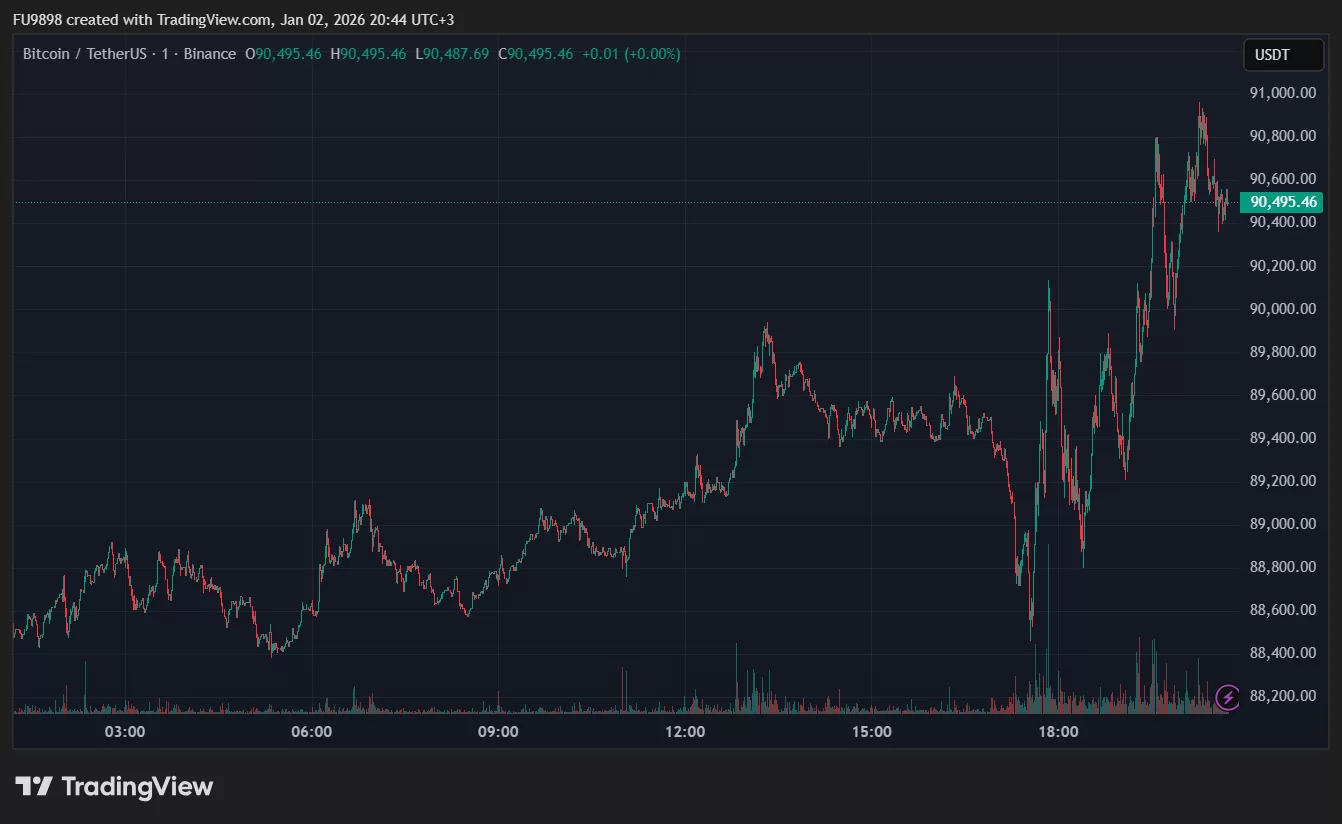This screenshot has width=1342, height=824.
Task: Select the 06:00 time axis label
Action: 312,732
